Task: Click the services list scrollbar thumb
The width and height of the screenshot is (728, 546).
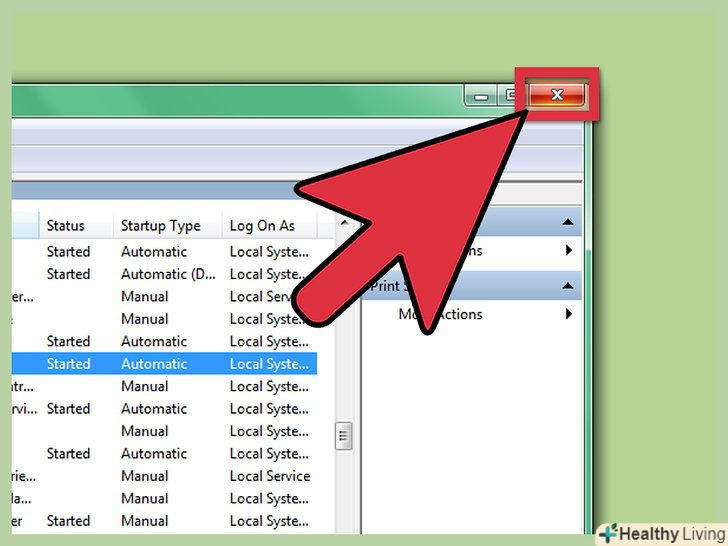Action: pos(344,436)
